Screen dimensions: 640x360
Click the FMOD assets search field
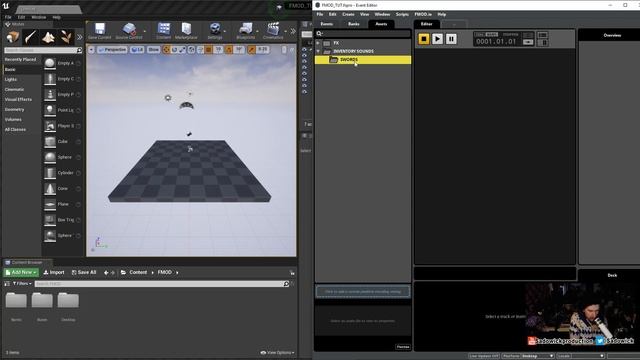[363, 33]
